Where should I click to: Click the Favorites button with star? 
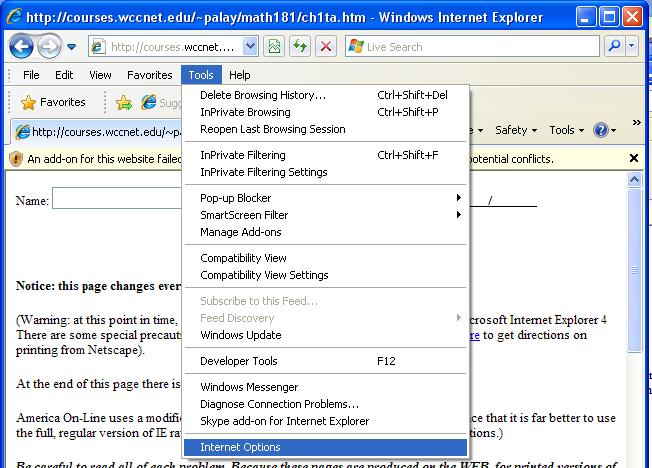(53, 102)
